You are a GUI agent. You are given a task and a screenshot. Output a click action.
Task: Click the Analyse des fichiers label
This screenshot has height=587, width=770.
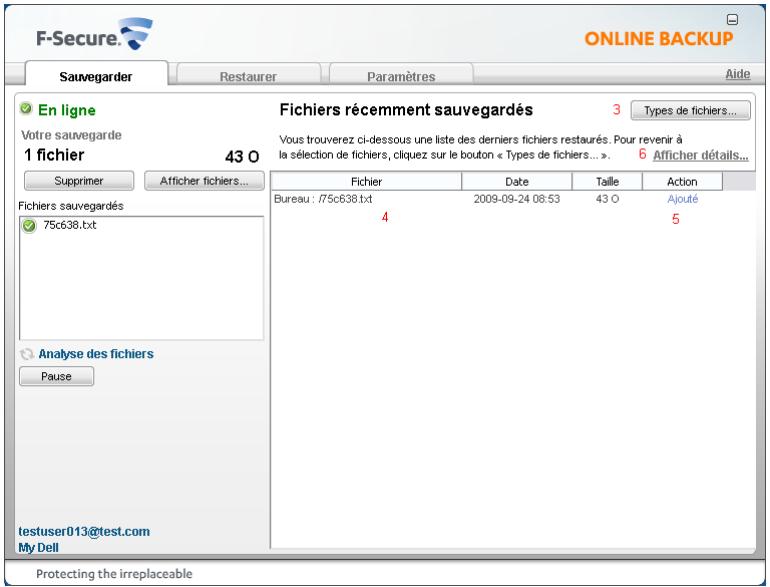[x=96, y=354]
